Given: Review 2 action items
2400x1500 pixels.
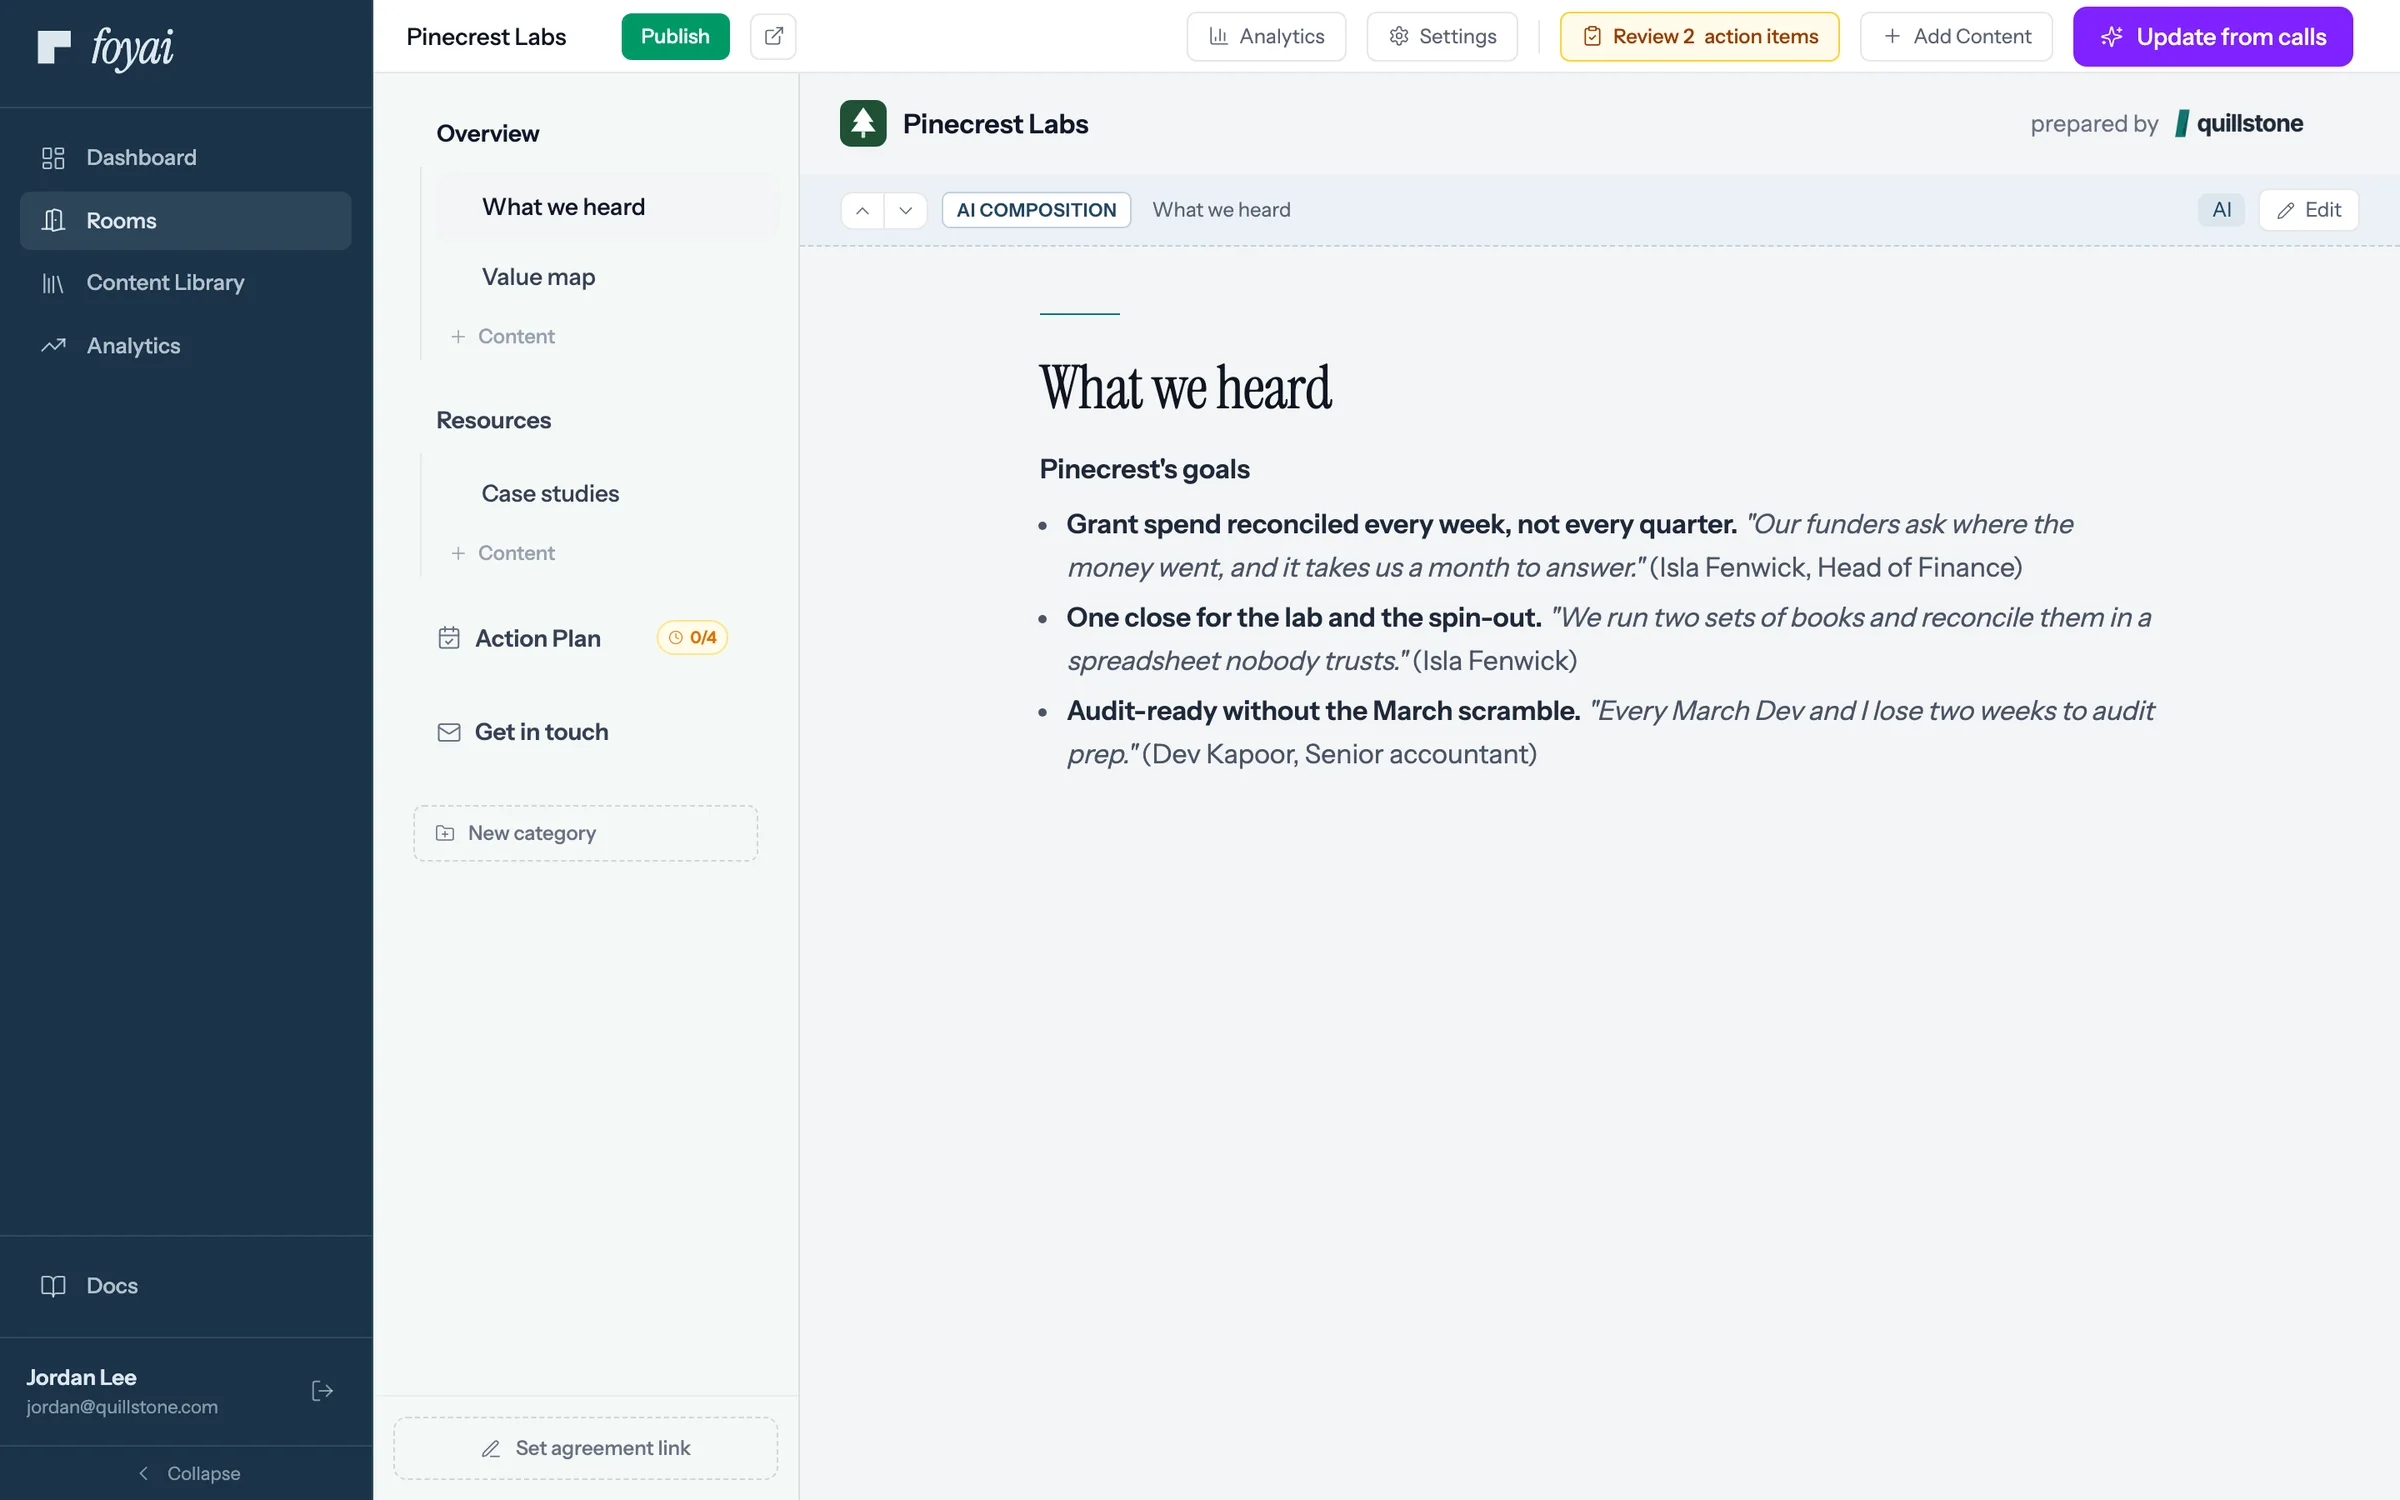Looking at the screenshot, I should (1699, 37).
